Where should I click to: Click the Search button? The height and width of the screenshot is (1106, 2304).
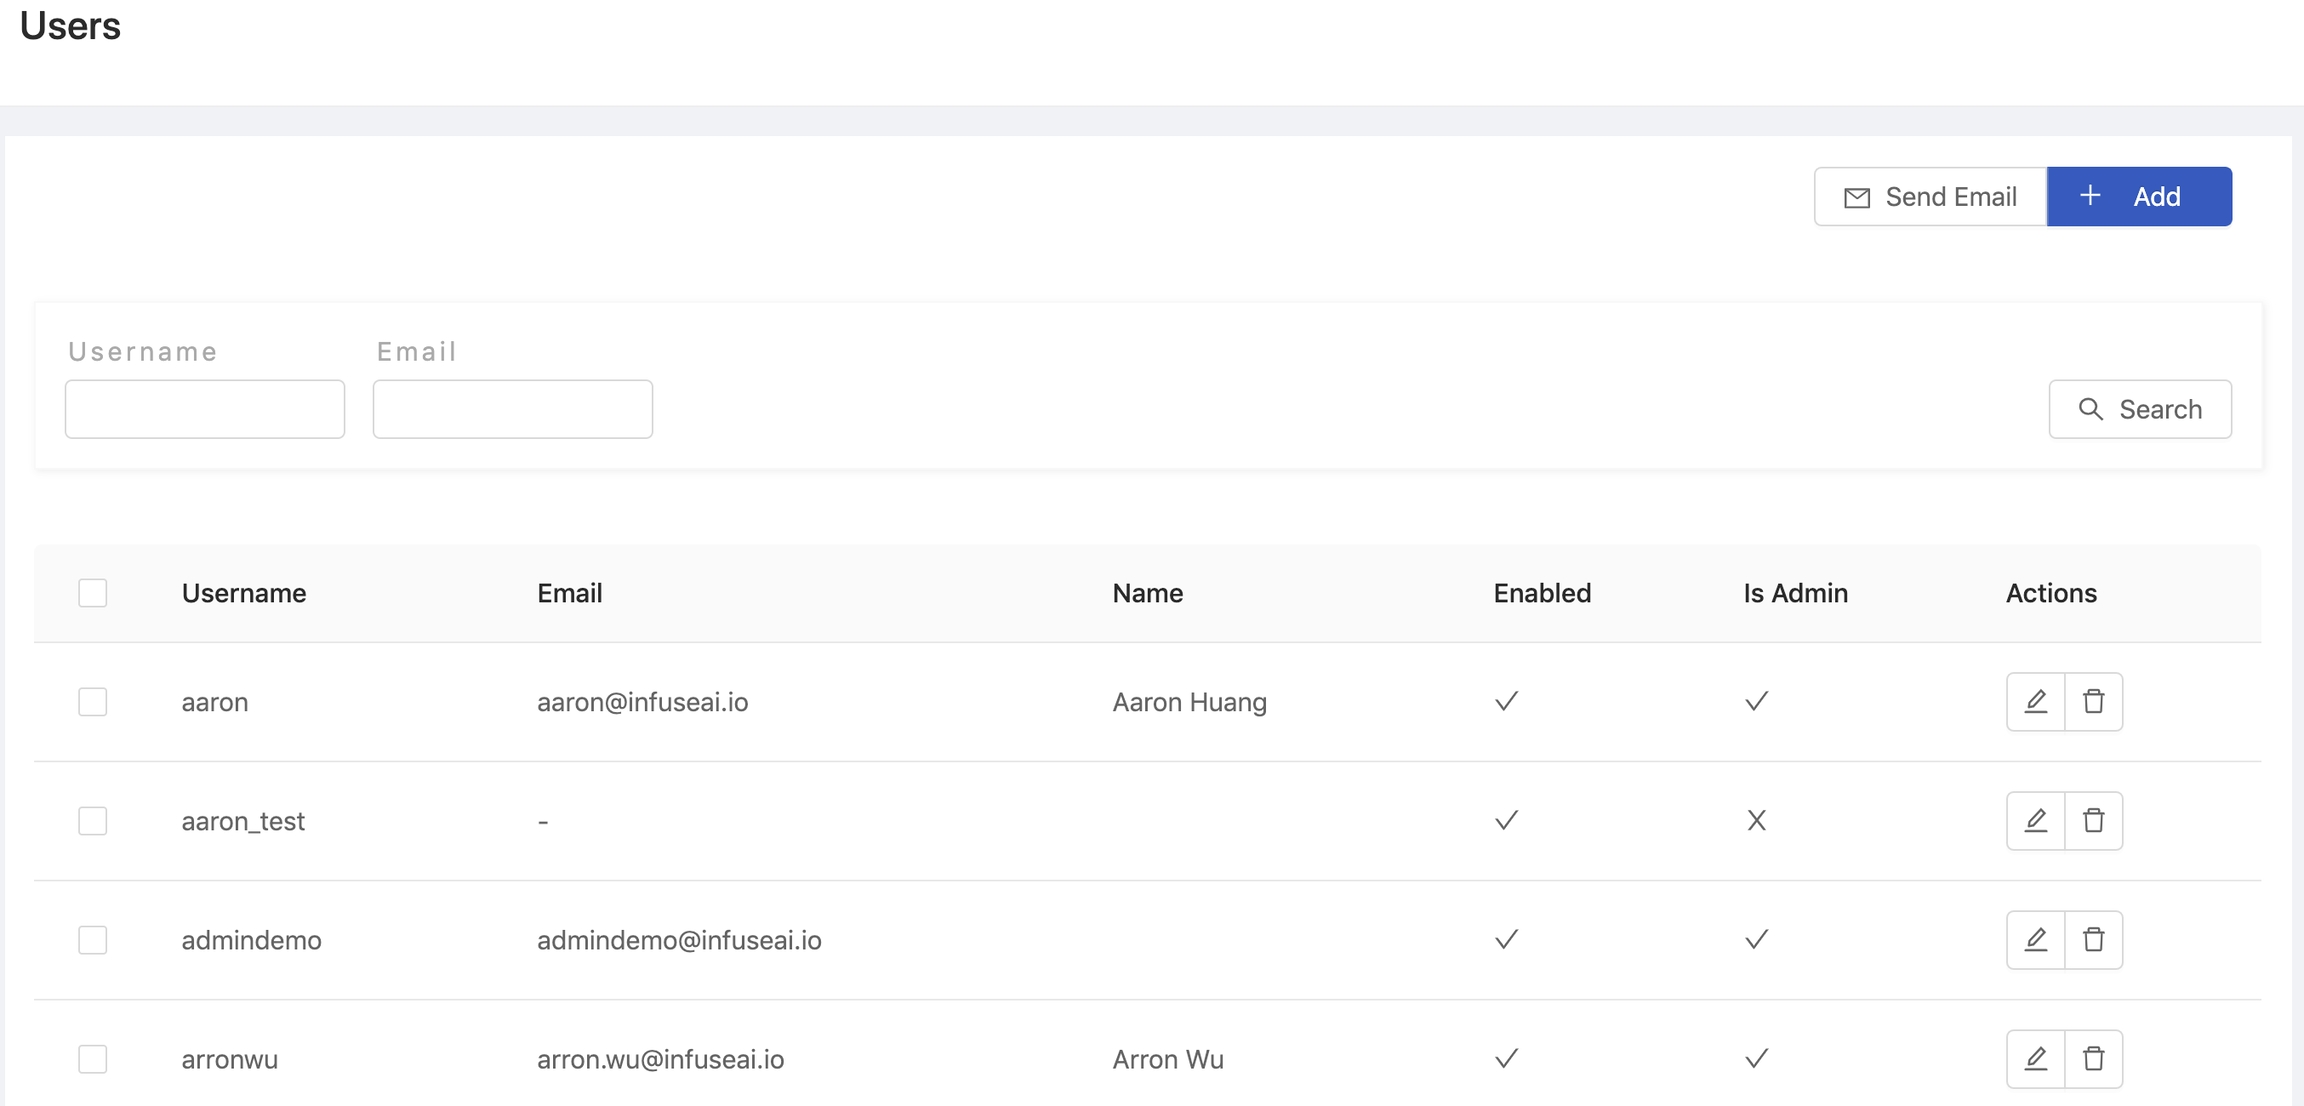pyautogui.click(x=2140, y=409)
